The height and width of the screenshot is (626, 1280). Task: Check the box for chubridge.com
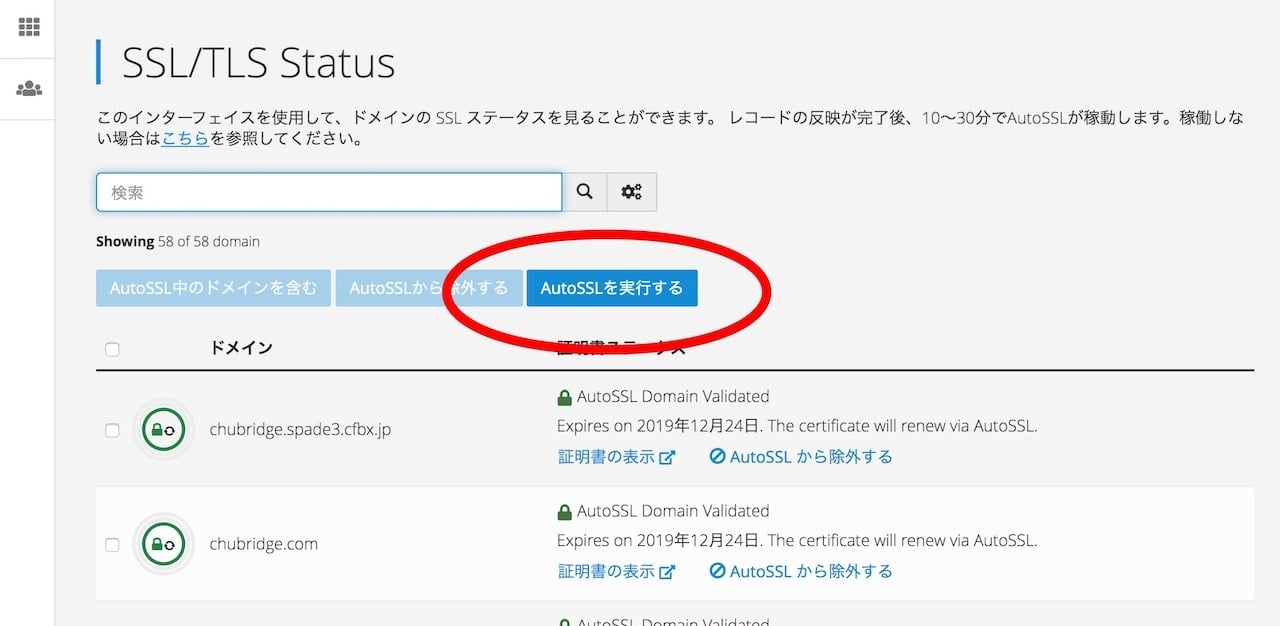pos(112,545)
